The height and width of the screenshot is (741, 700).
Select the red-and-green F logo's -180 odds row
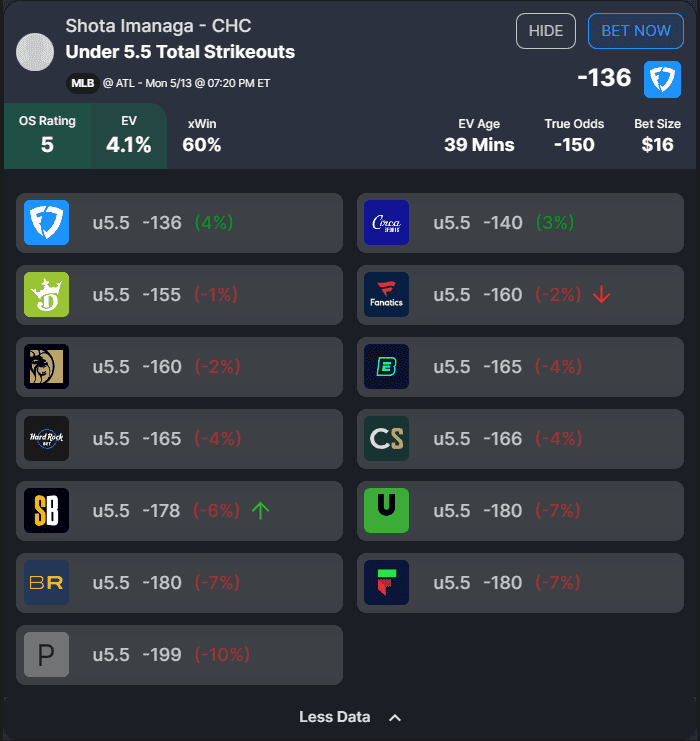click(x=520, y=583)
